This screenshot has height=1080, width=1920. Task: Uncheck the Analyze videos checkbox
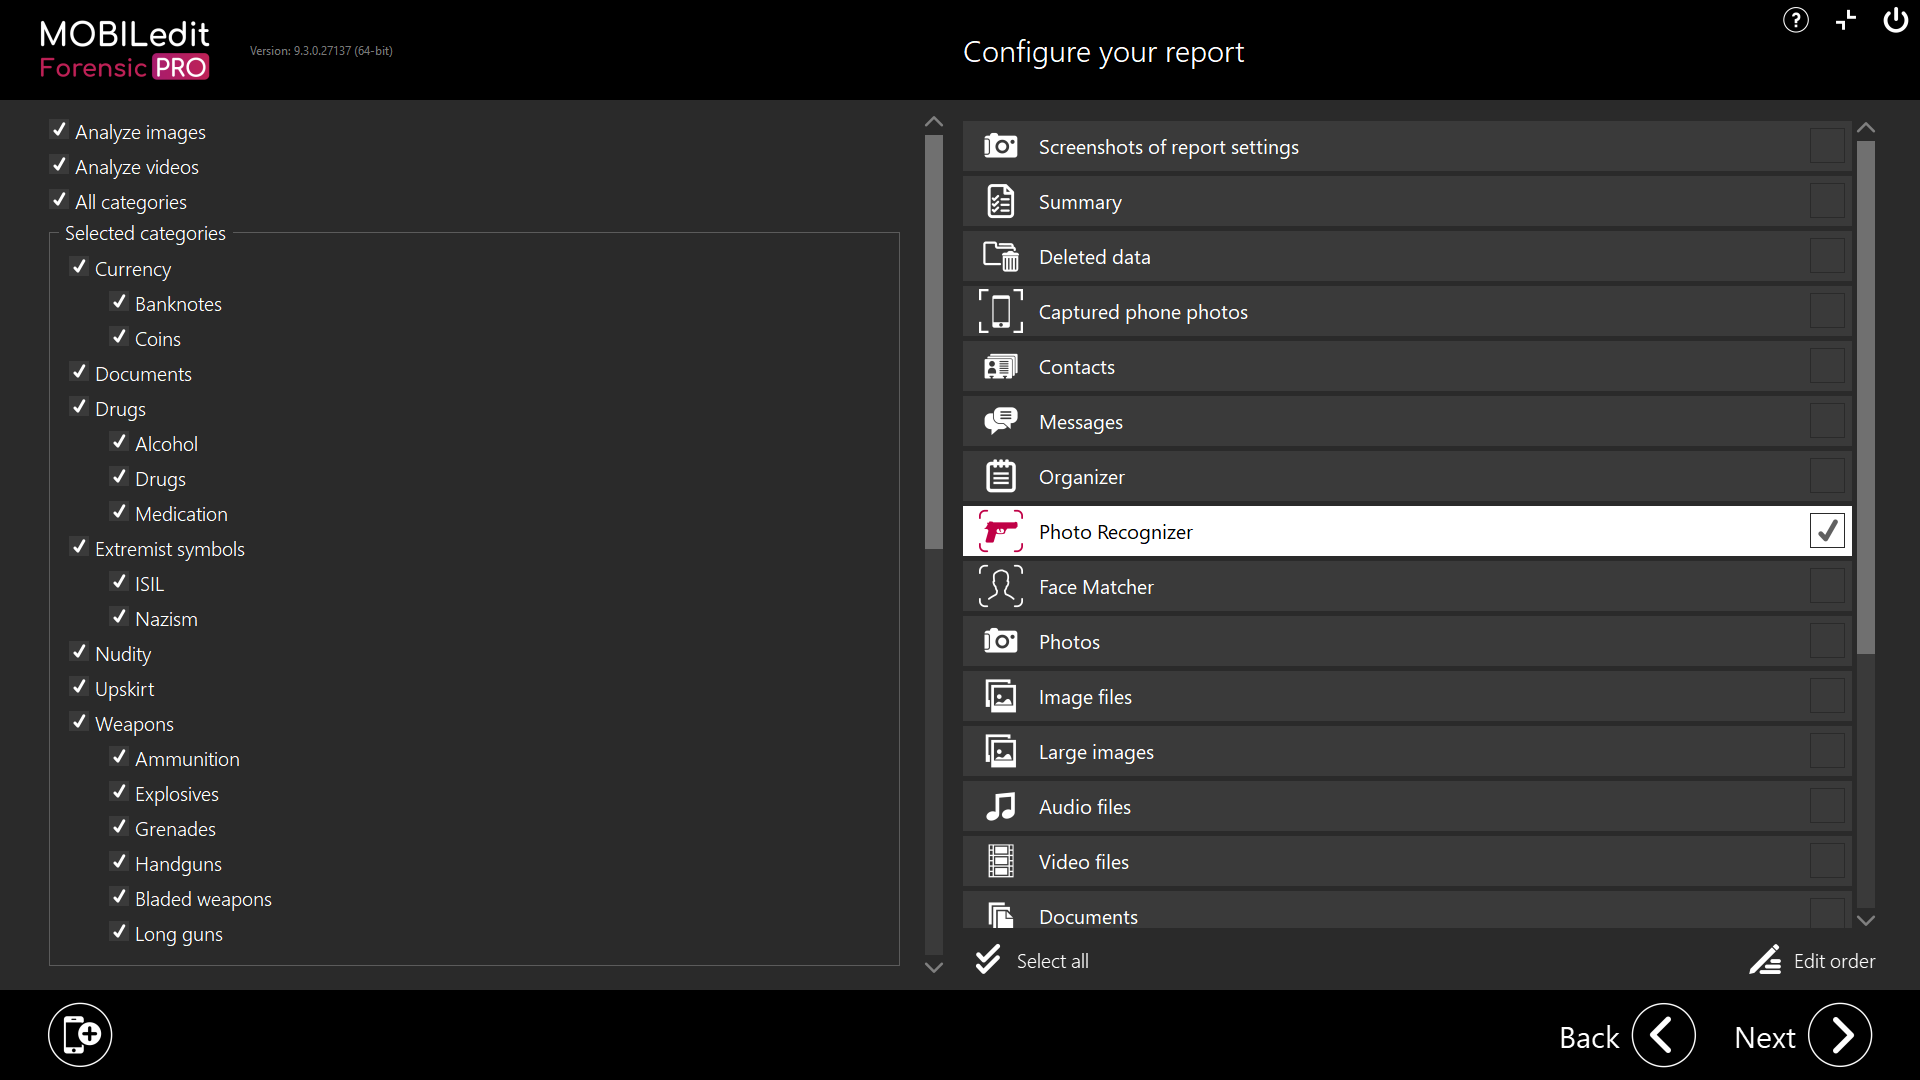click(60, 166)
